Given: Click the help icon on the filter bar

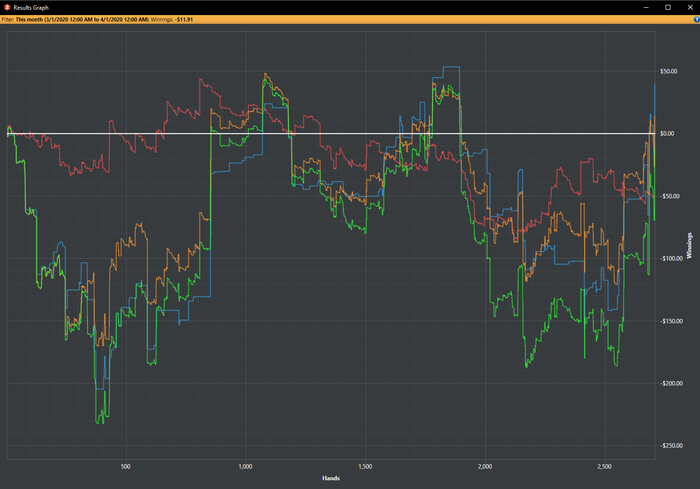Looking at the screenshot, I should 696,20.
